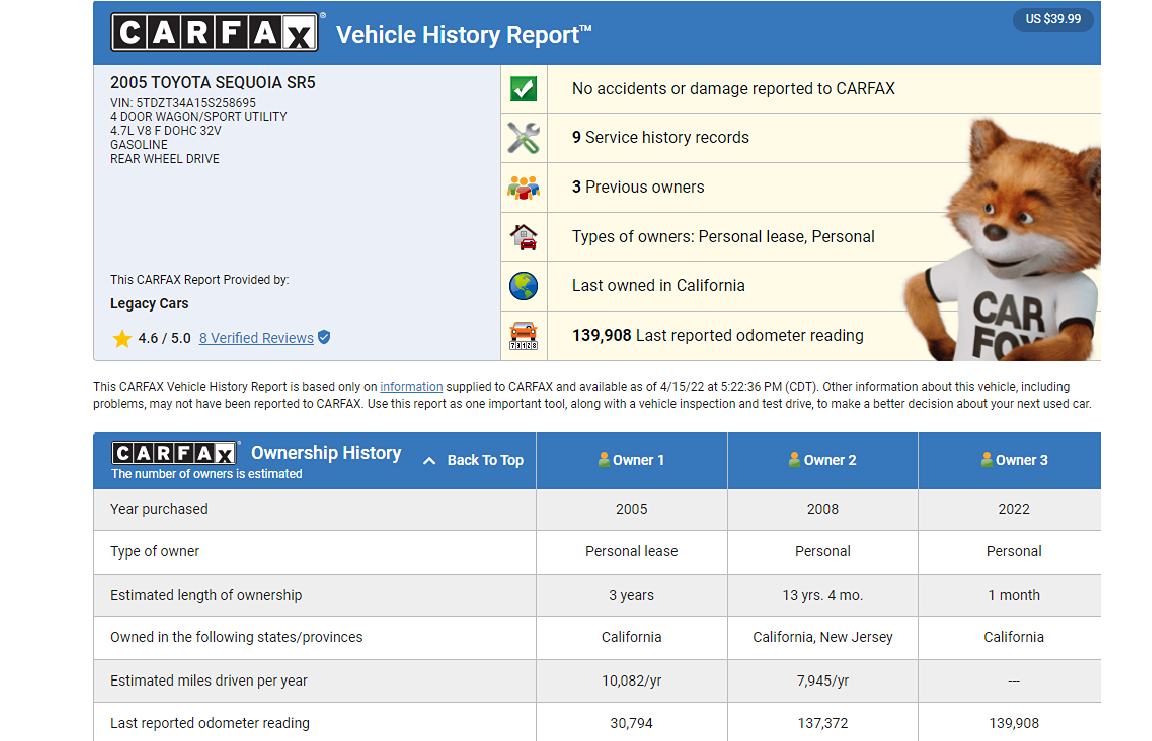Click the odometer car icon
1152x741 pixels.
(x=523, y=335)
